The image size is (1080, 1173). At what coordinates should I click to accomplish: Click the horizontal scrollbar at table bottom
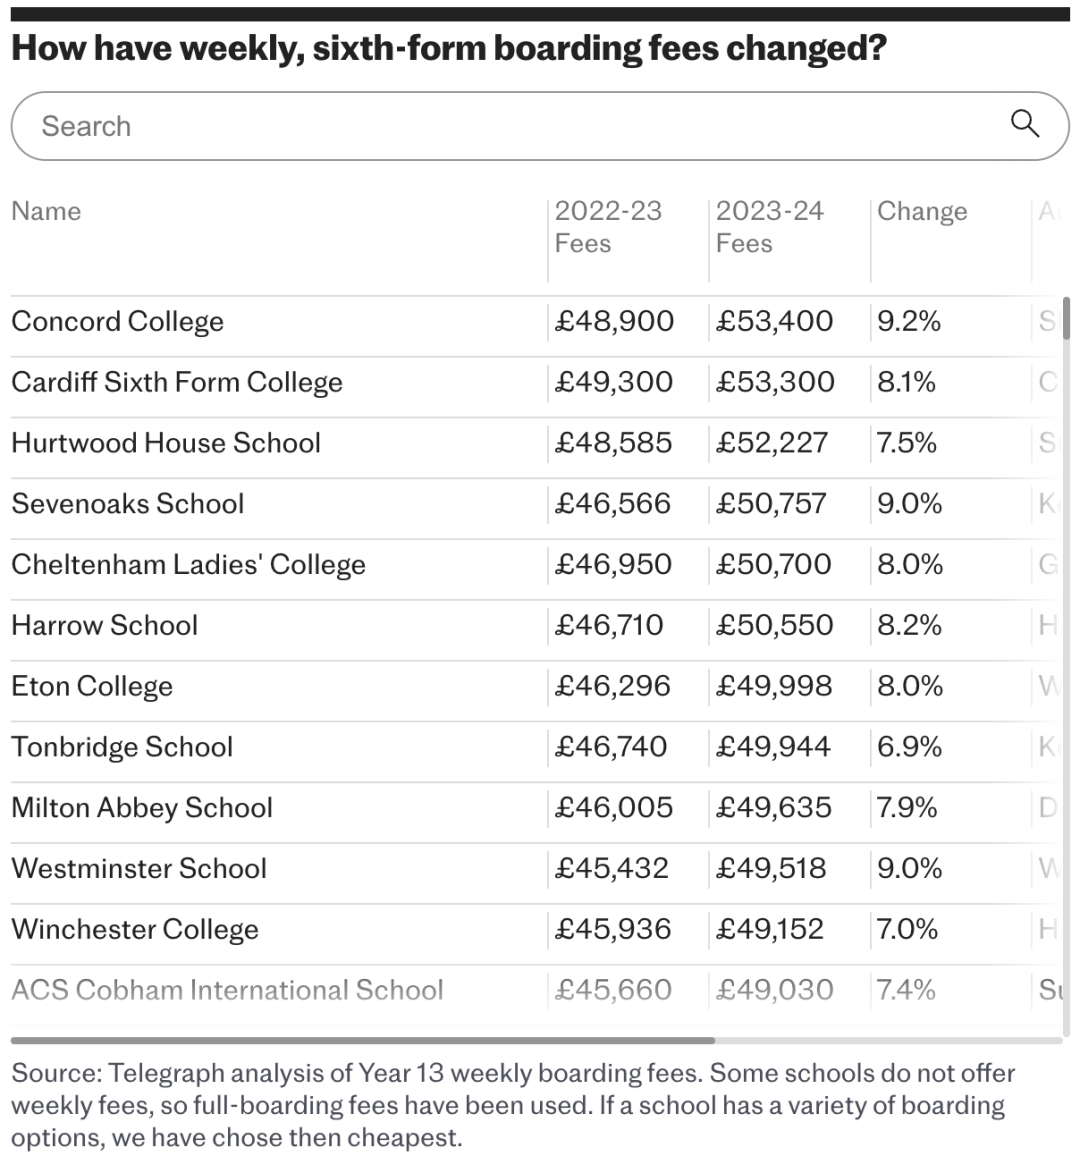point(363,1041)
